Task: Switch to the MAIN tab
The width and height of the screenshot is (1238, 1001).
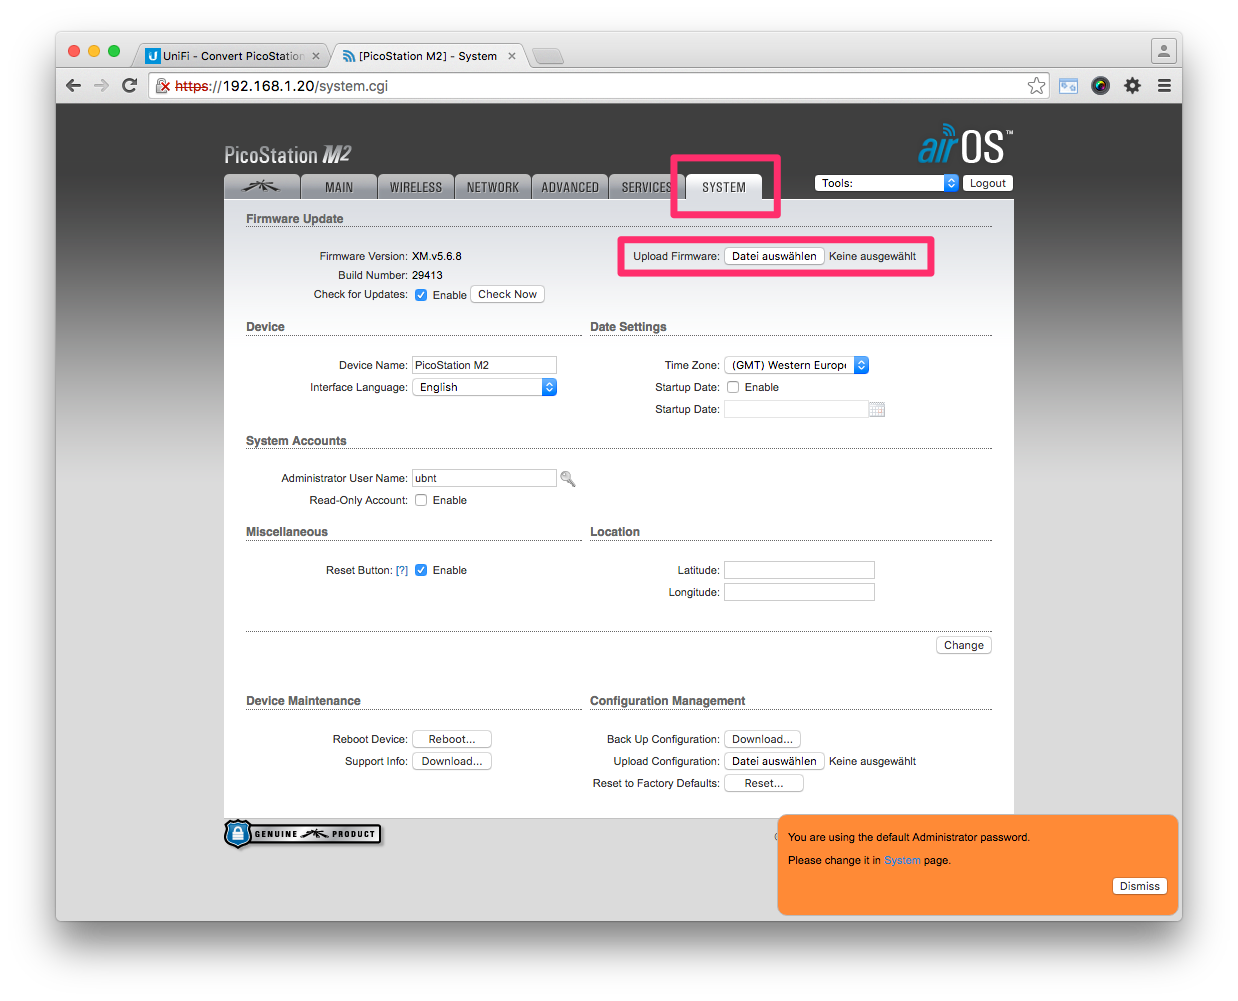Action: pyautogui.click(x=339, y=186)
